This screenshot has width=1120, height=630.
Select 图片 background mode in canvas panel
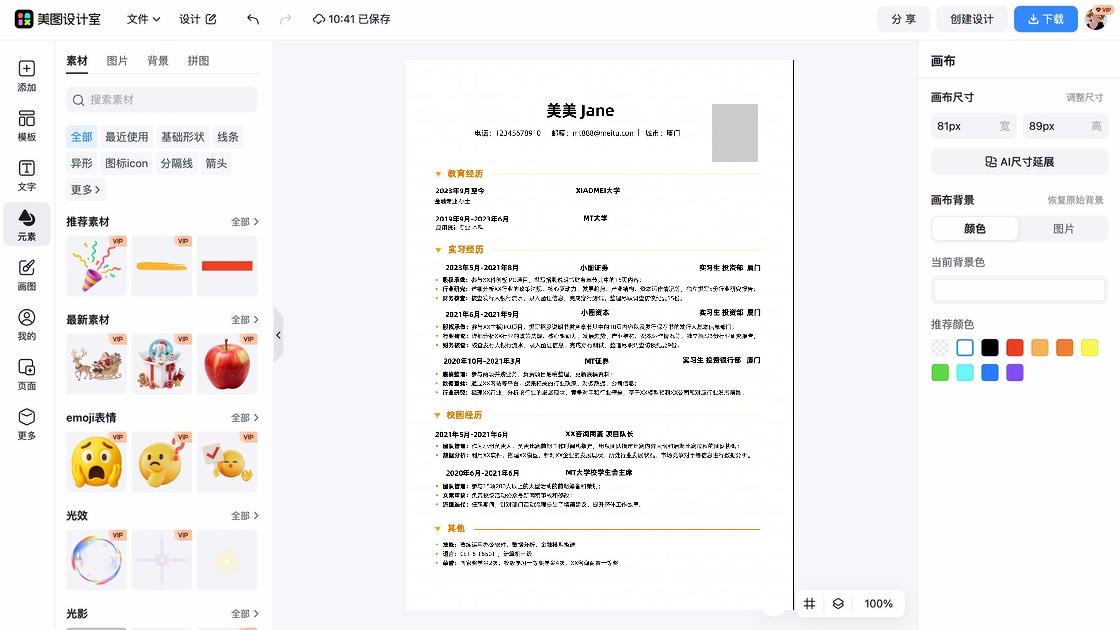click(x=1064, y=229)
